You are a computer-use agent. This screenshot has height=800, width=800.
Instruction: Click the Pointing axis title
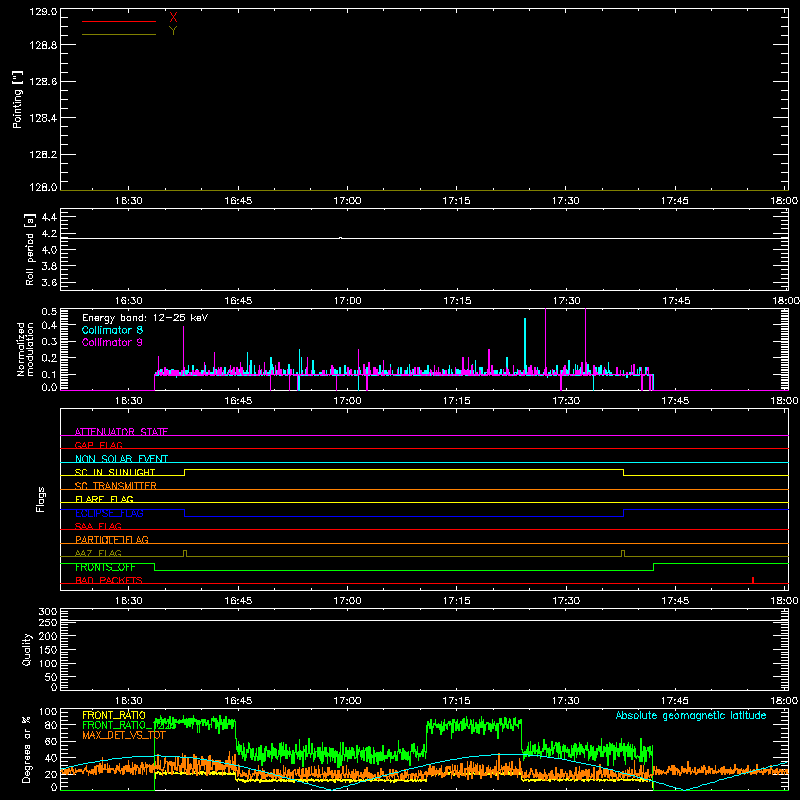pos(17,99)
